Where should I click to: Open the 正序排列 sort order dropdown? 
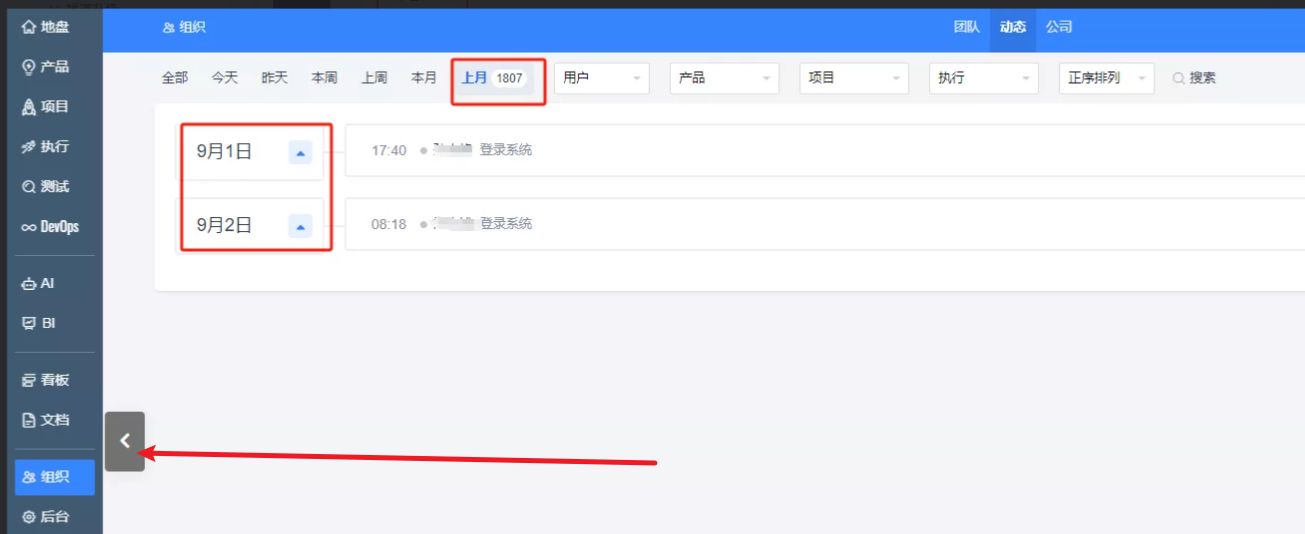click(1106, 78)
